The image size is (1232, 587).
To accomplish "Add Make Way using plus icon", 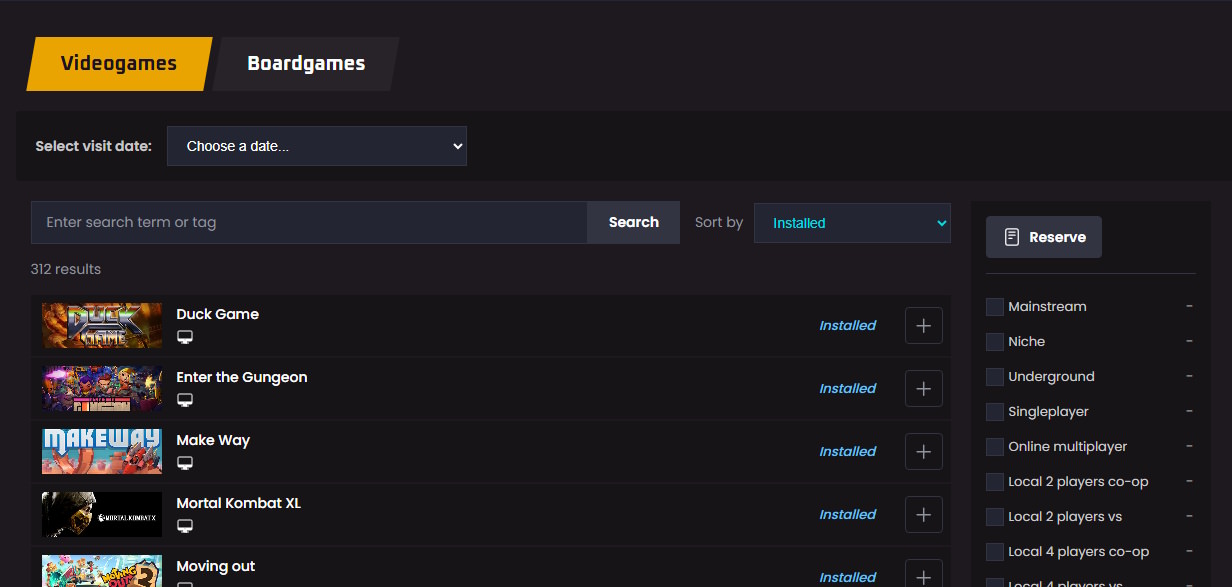I will 923,452.
